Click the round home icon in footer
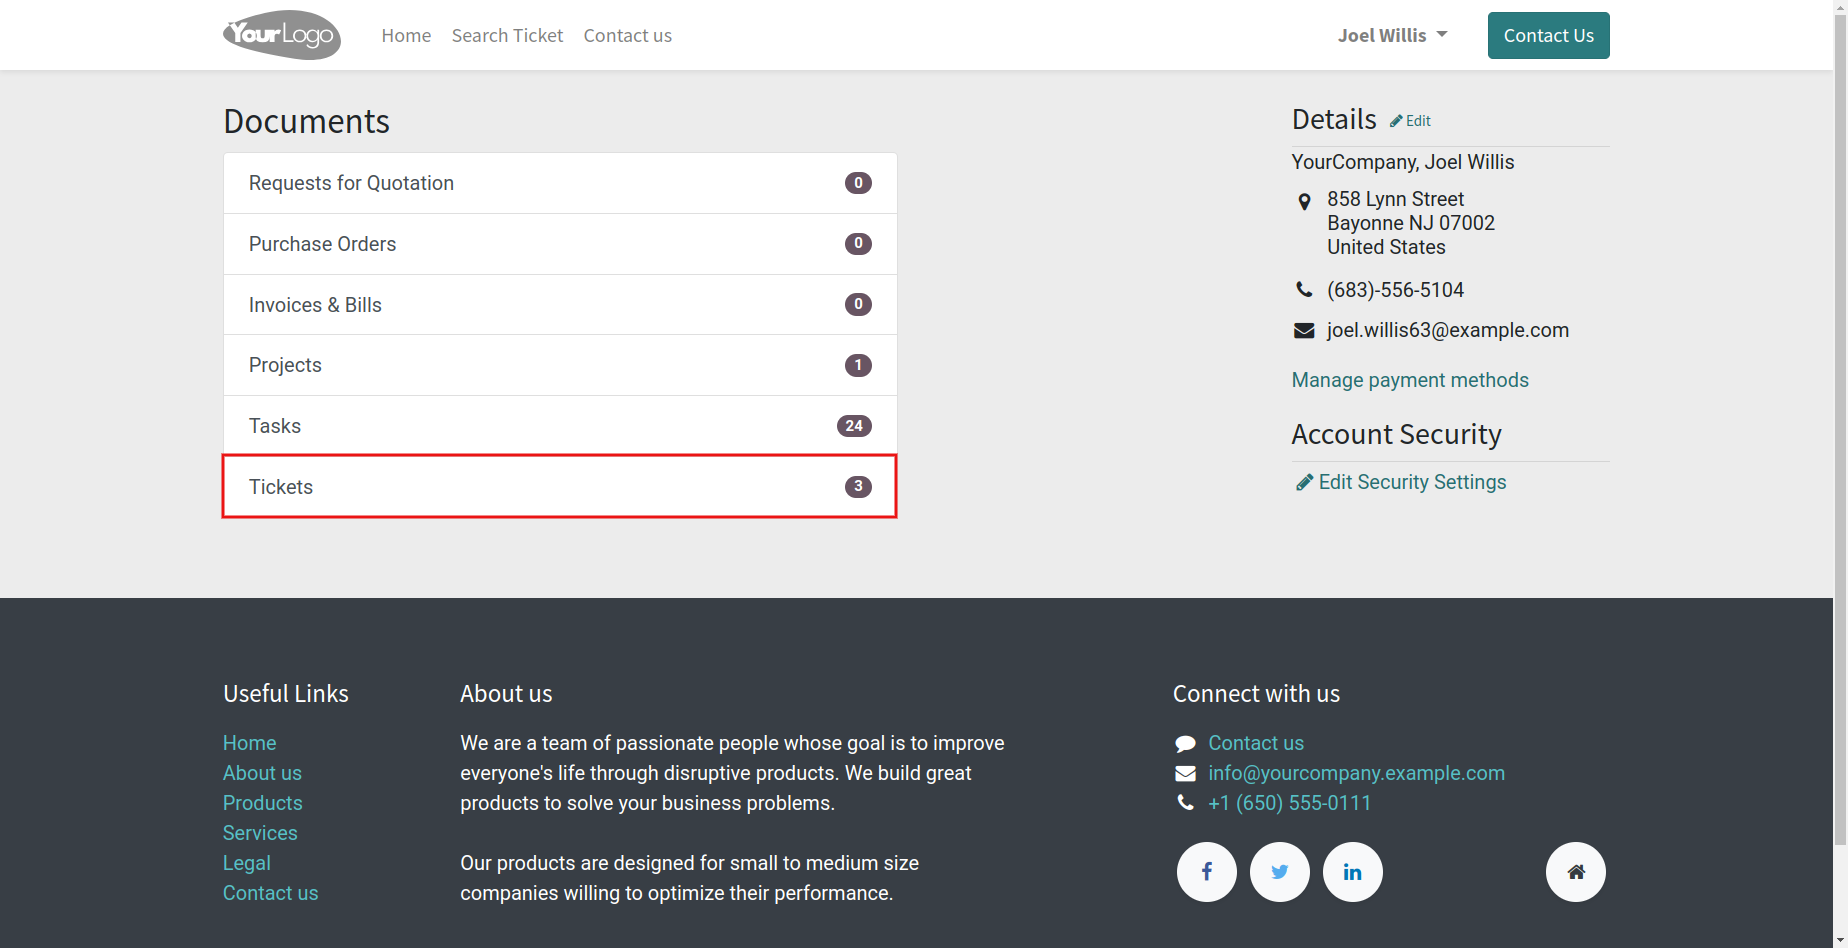This screenshot has height=948, width=1848. pyautogui.click(x=1576, y=872)
